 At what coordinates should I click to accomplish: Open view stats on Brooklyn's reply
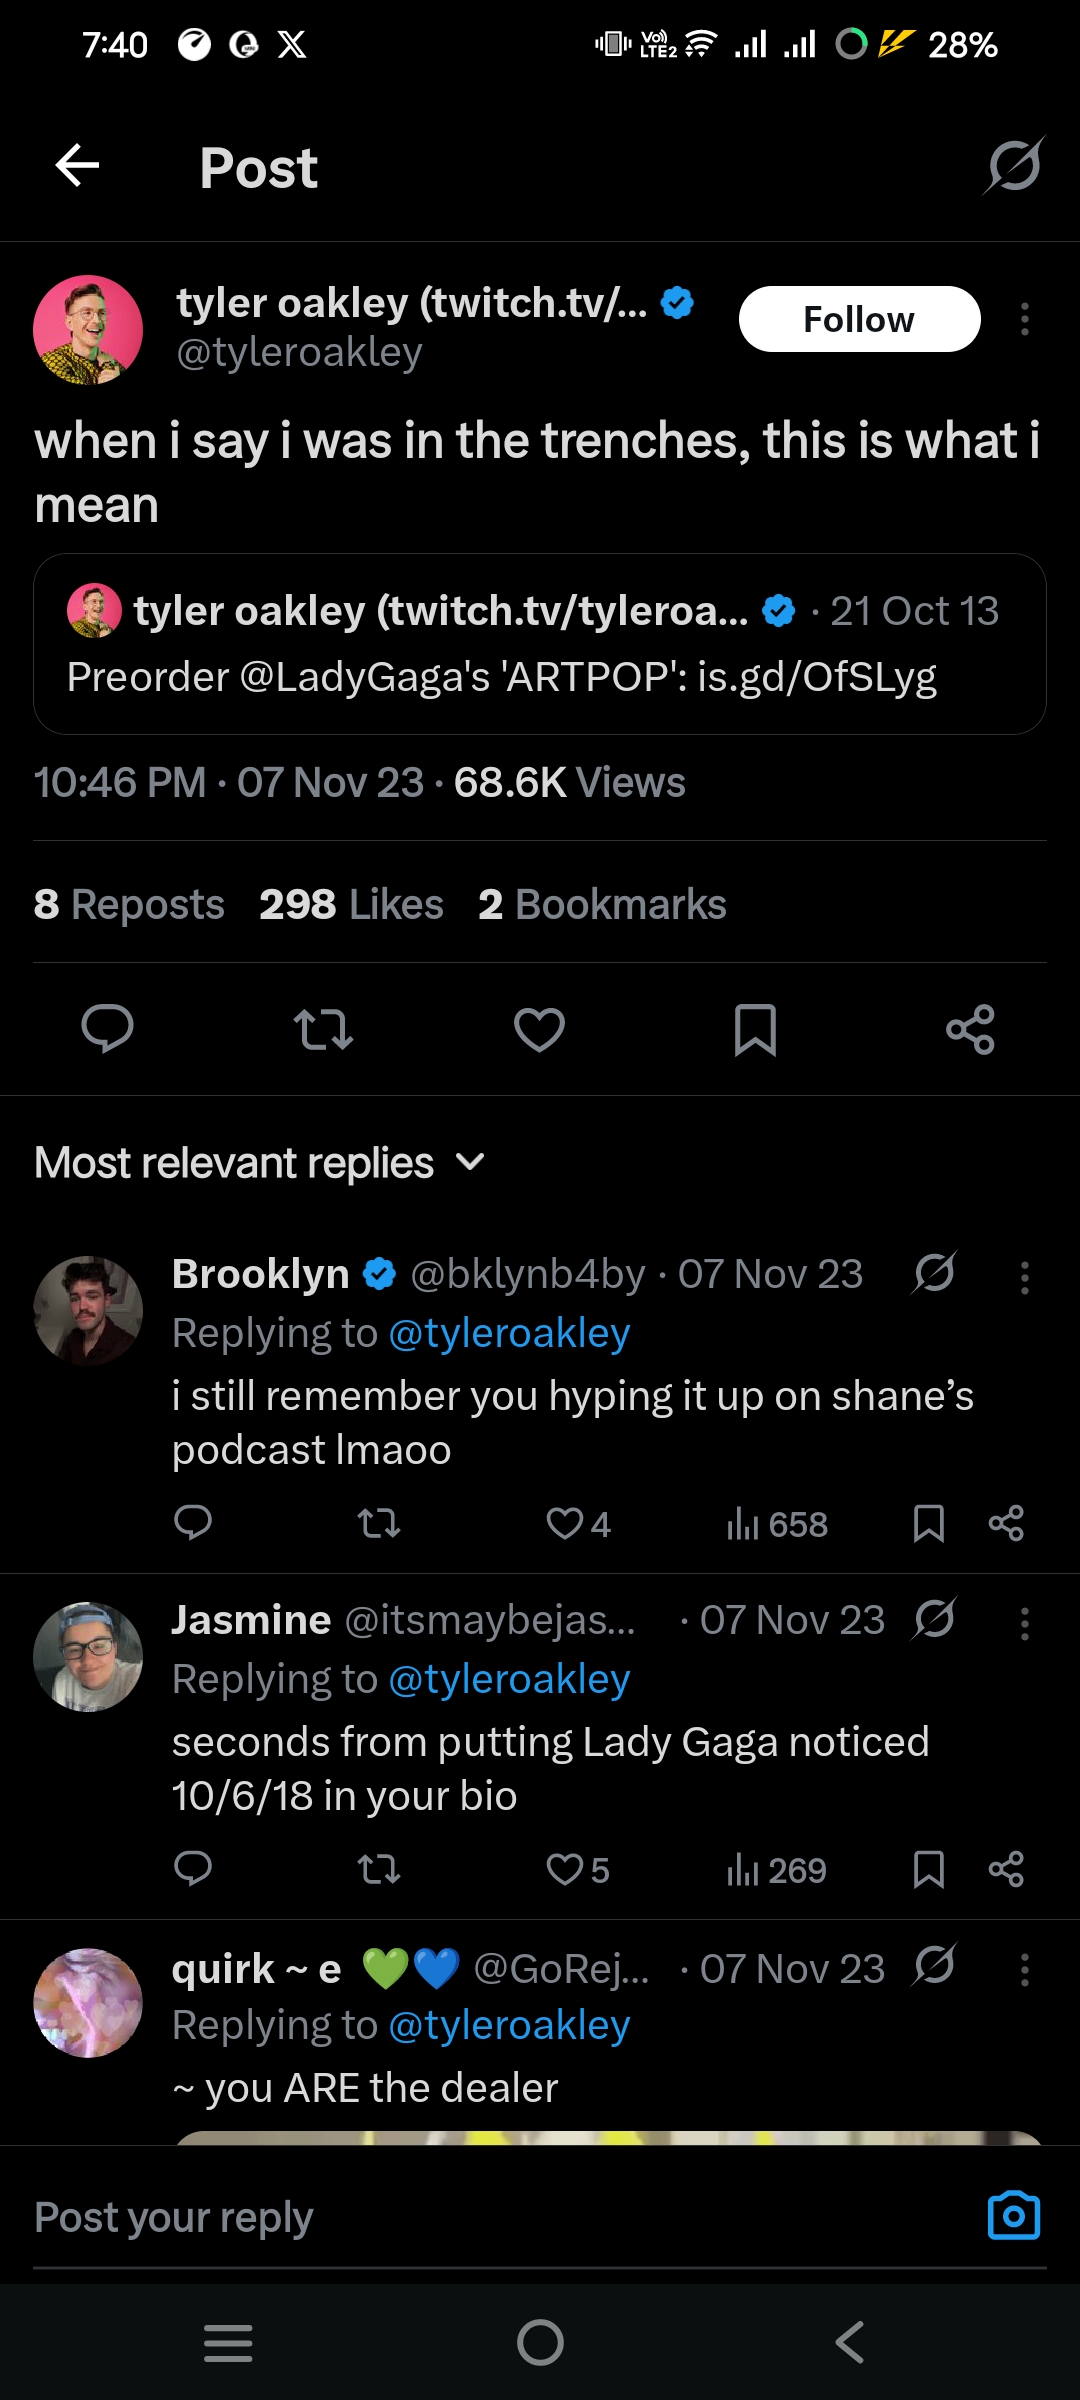777,1525
